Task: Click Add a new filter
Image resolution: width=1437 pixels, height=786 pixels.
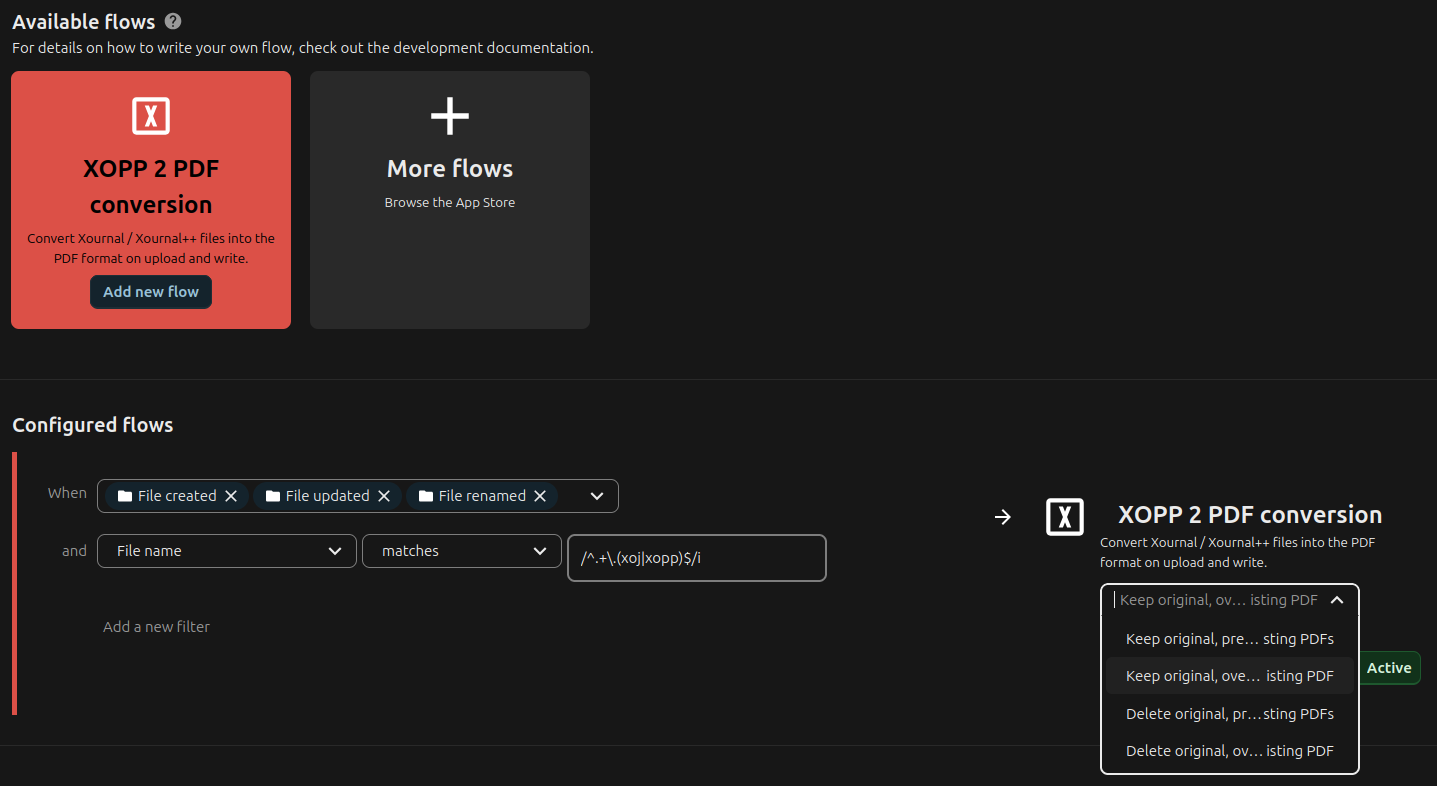Action: pyautogui.click(x=156, y=627)
